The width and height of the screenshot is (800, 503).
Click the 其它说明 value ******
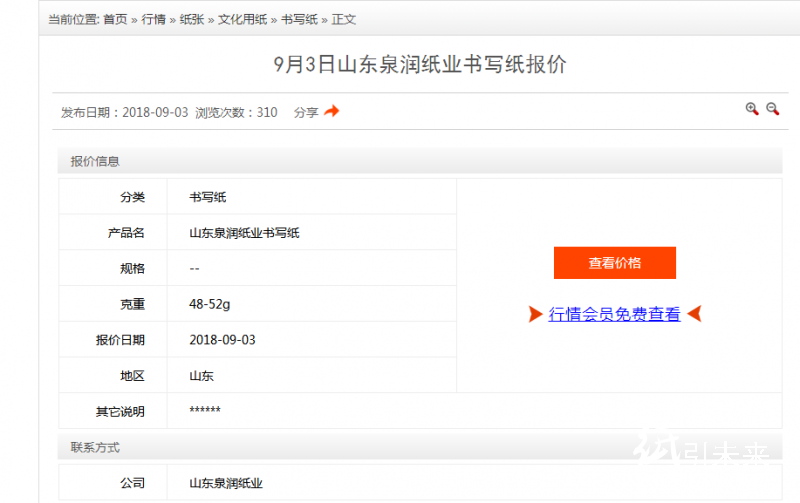coord(205,410)
